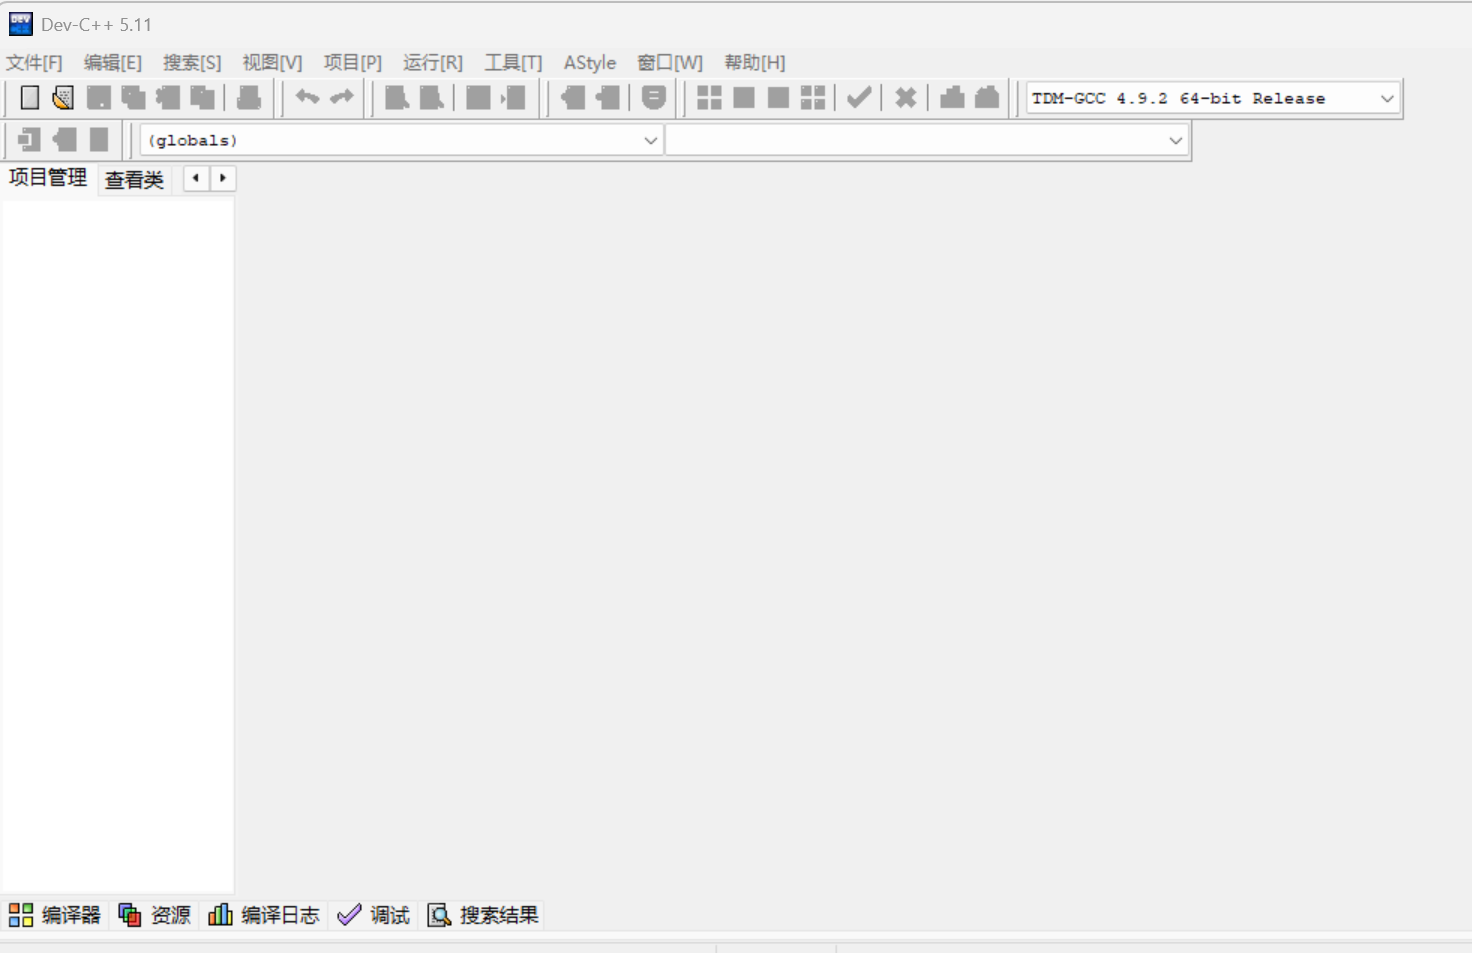Open the 窗口[W] menu
1472x953 pixels.
pyautogui.click(x=670, y=63)
